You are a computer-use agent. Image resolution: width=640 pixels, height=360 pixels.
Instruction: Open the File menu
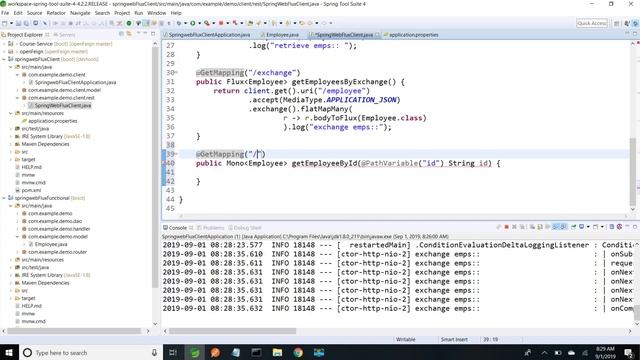(5, 13)
